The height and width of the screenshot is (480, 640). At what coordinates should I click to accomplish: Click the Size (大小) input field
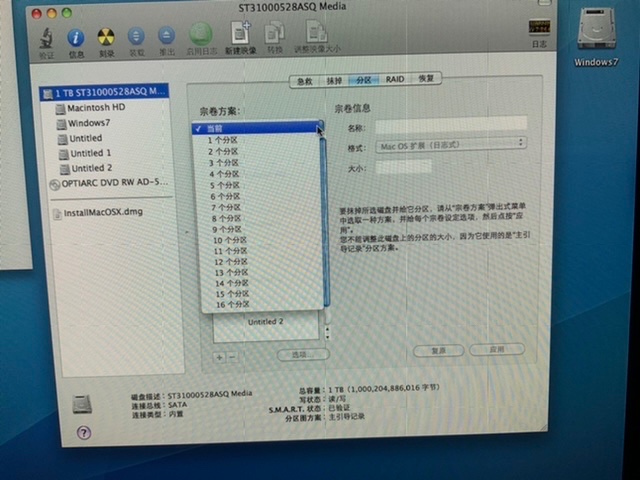click(403, 167)
